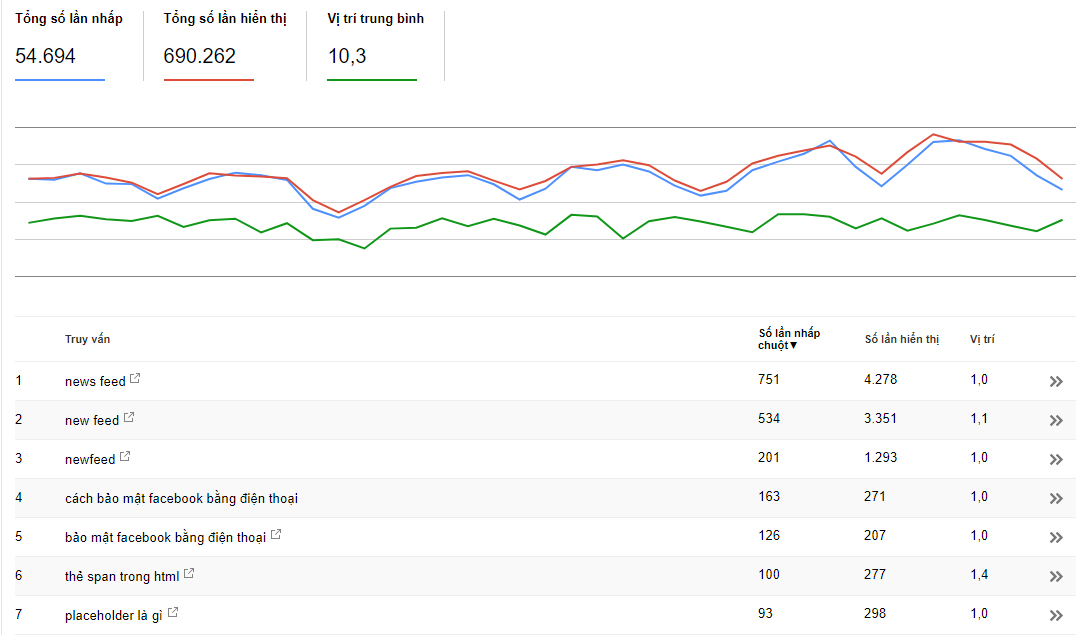The width and height of the screenshot is (1081, 635).
Task: Sort by "Số lần nhấp chuột" column
Action: coord(789,339)
